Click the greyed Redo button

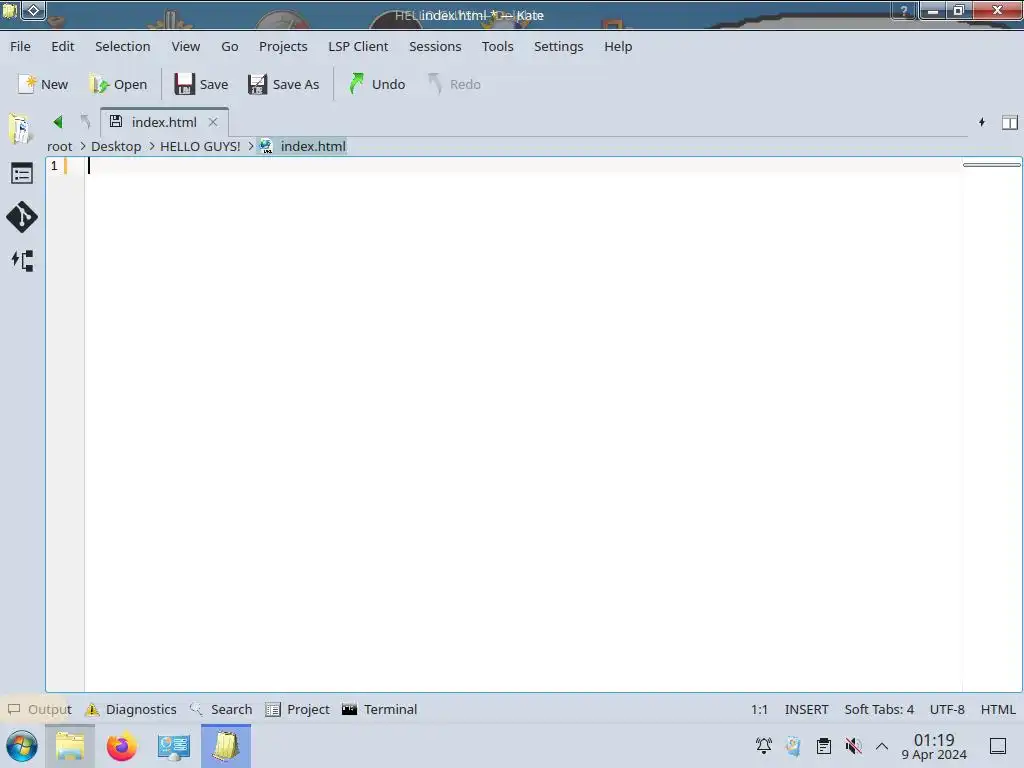pyautogui.click(x=454, y=84)
